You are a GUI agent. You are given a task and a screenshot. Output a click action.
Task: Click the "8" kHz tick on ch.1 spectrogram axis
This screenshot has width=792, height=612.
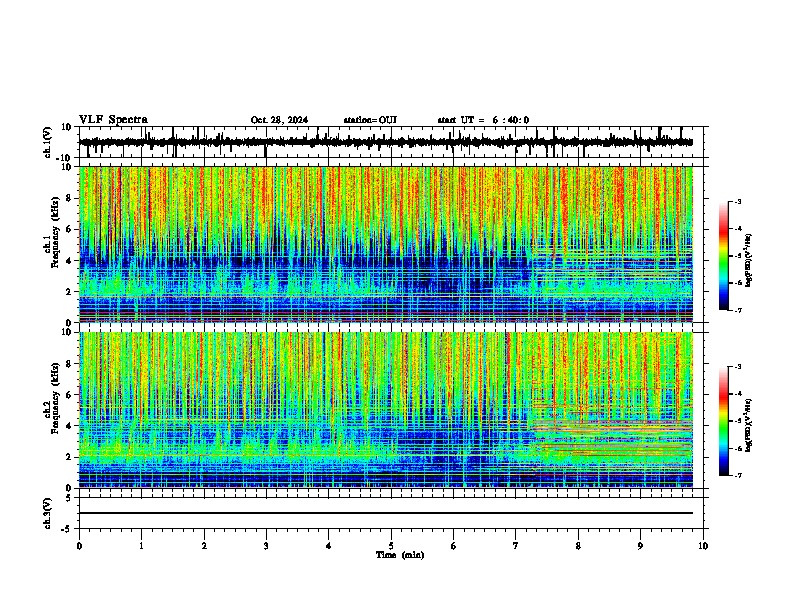70,198
